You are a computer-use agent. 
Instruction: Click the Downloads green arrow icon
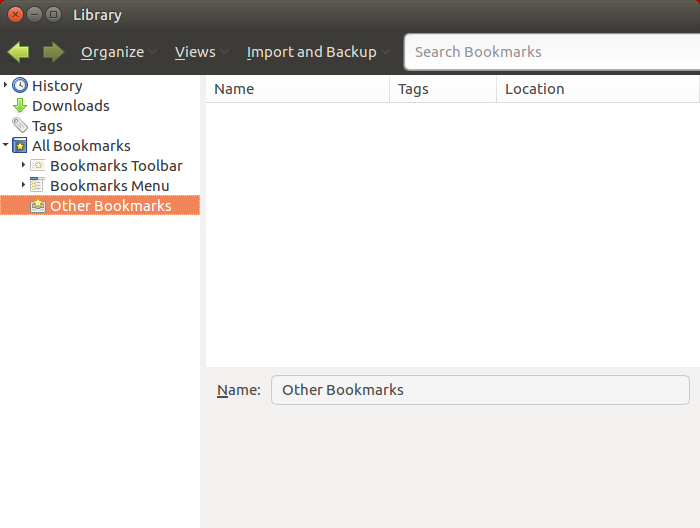click(x=20, y=105)
